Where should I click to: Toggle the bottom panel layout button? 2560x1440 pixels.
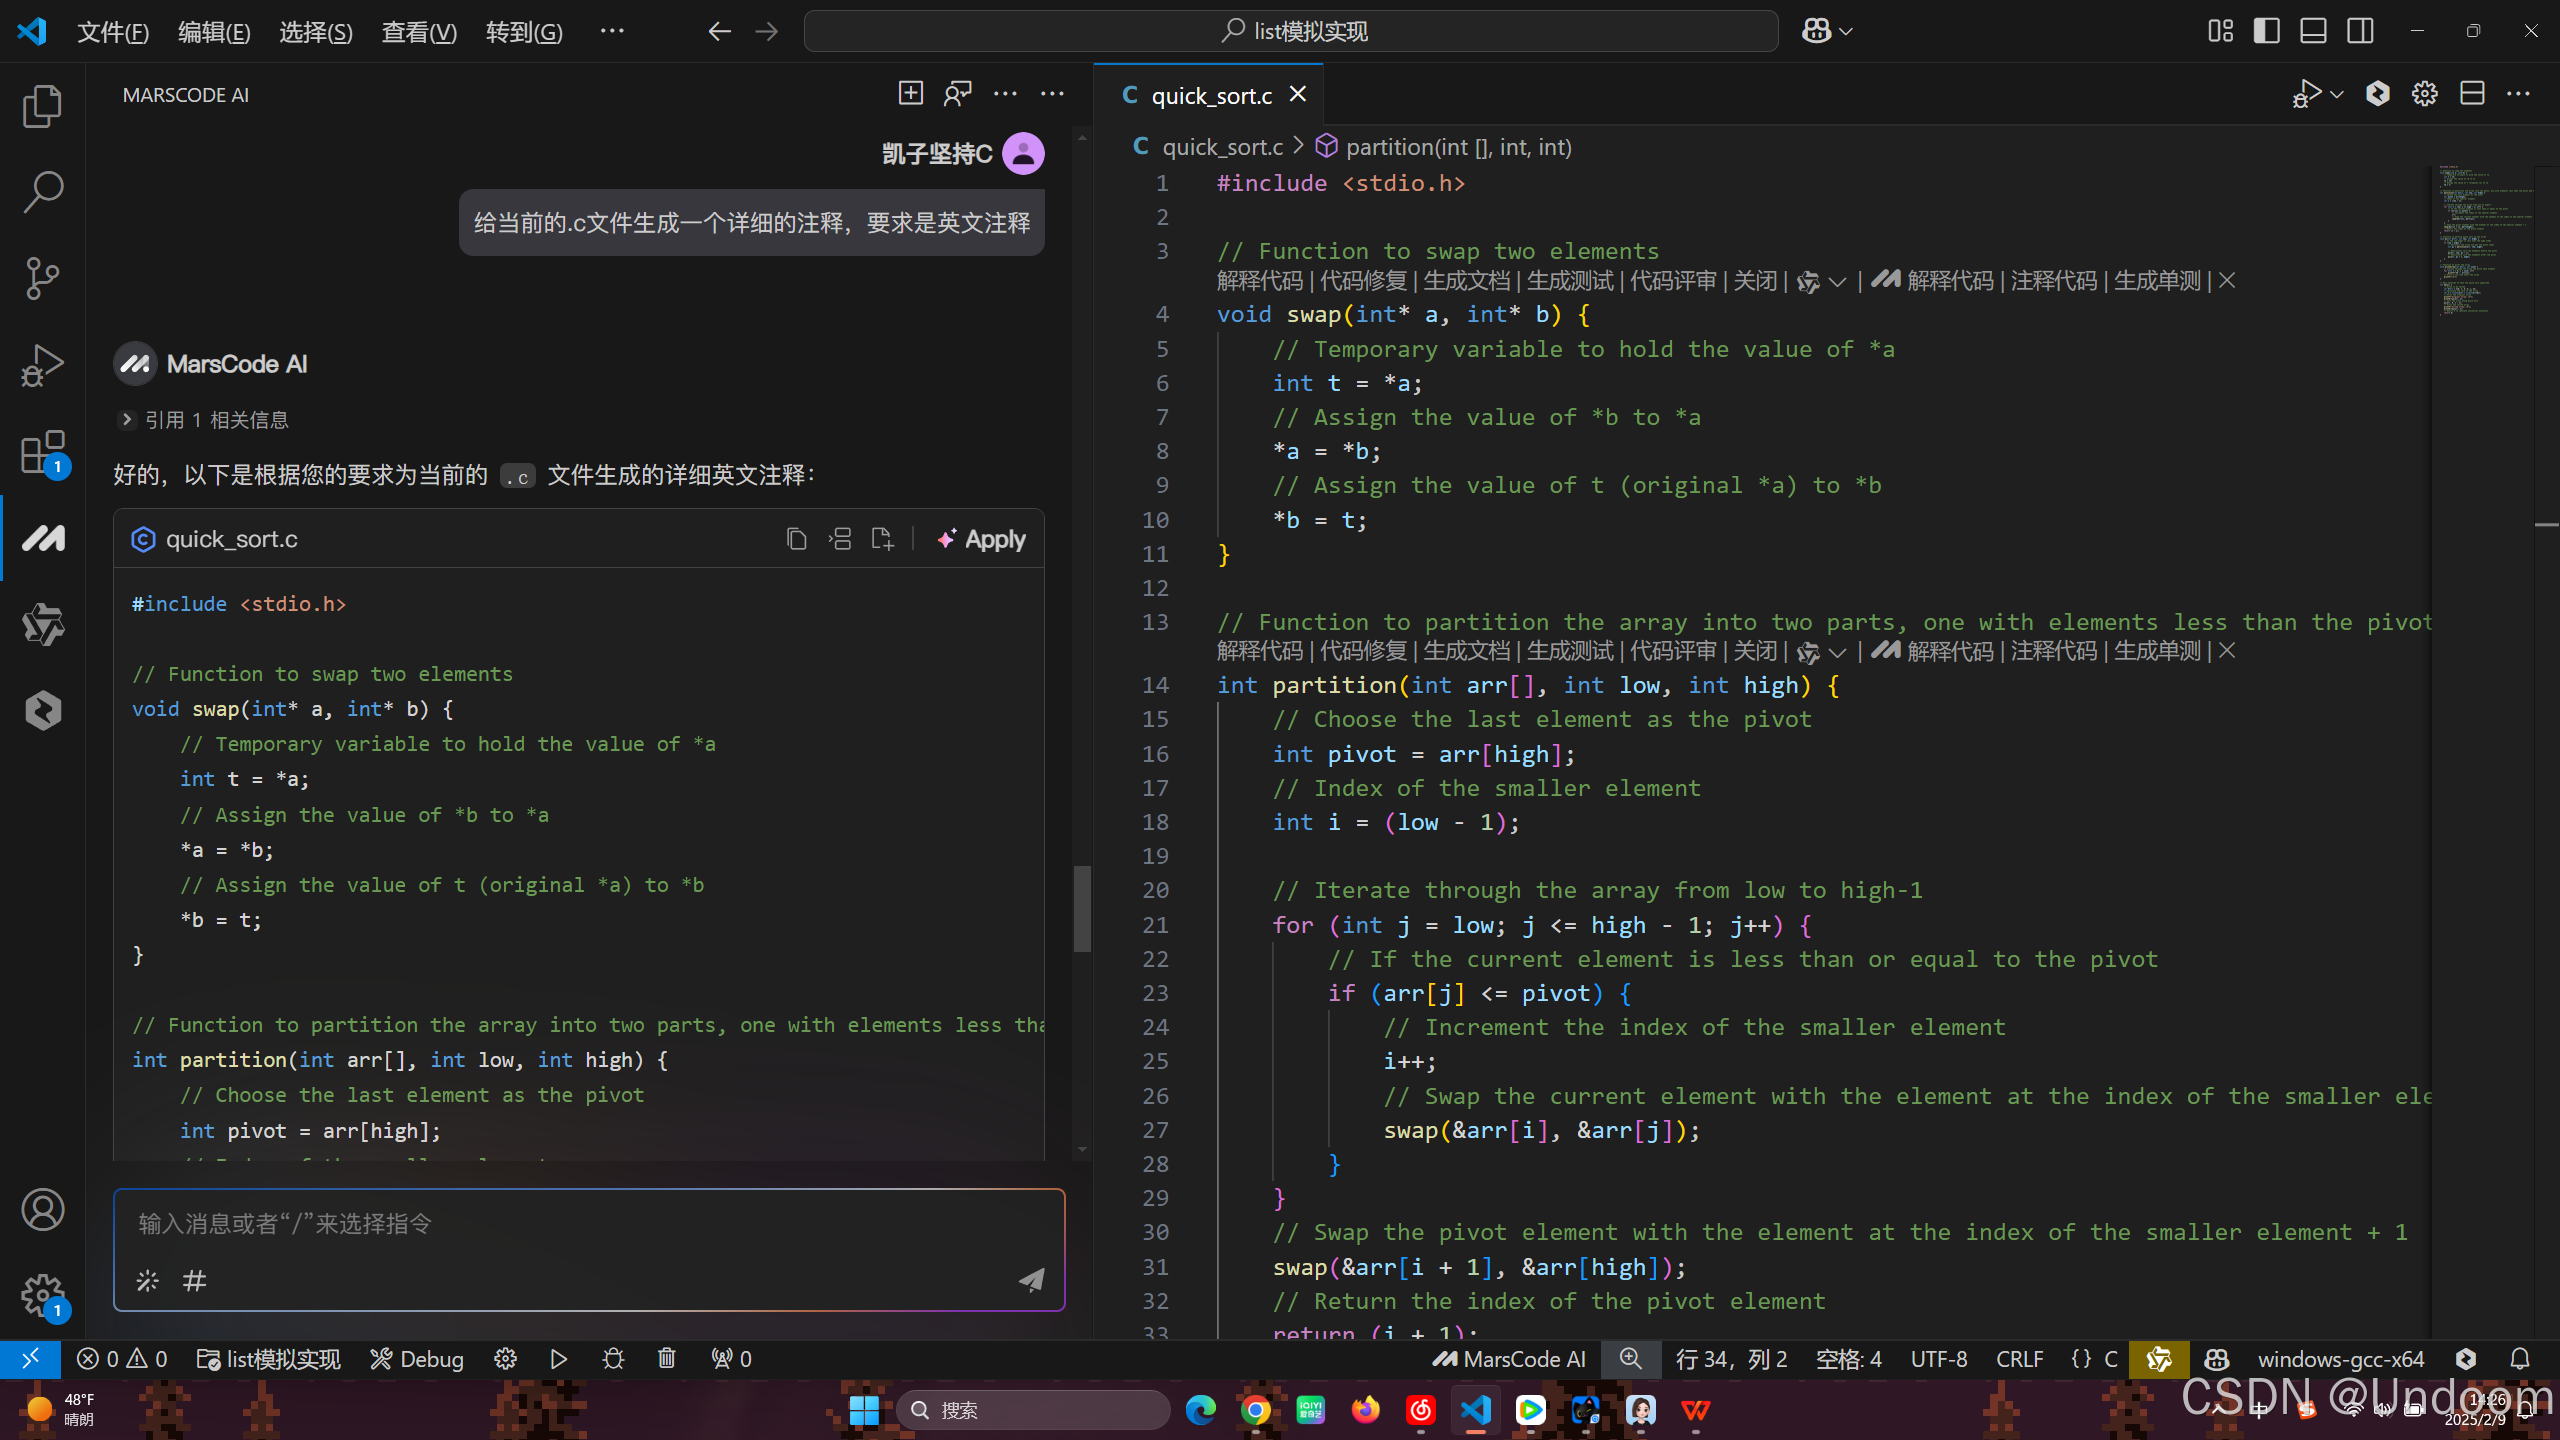coord(2313,31)
